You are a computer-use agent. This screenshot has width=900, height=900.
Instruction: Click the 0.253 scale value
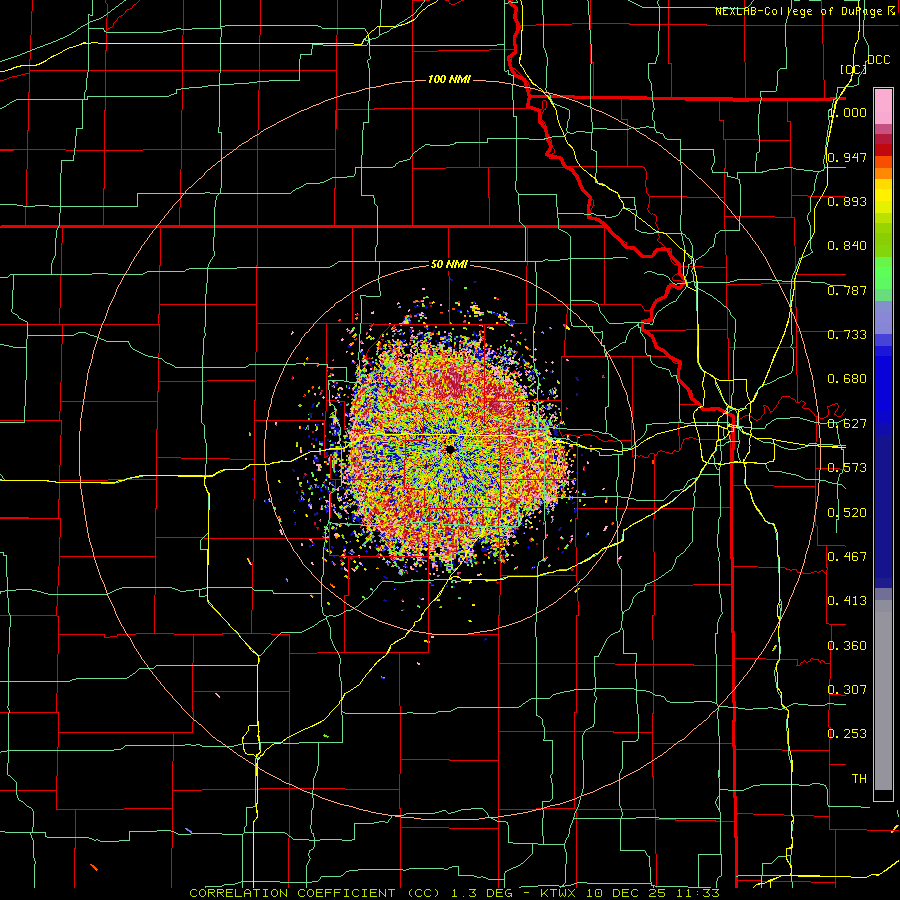pyautogui.click(x=847, y=734)
